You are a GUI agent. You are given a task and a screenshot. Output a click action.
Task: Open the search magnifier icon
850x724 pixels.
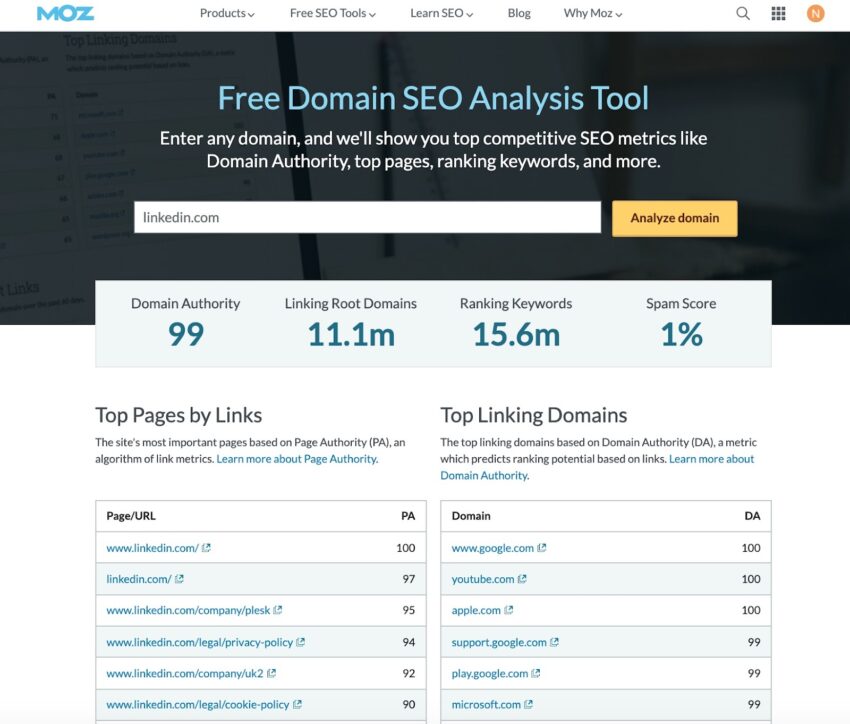click(743, 13)
